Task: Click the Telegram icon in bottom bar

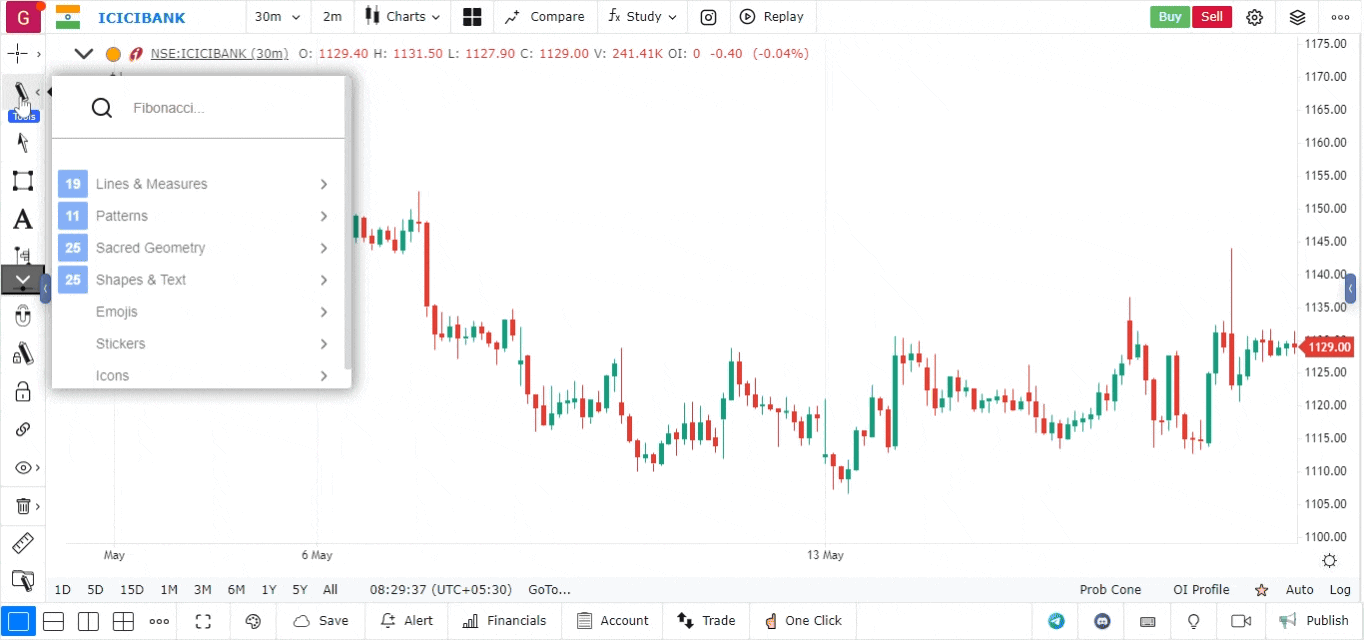Action: [x=1056, y=621]
